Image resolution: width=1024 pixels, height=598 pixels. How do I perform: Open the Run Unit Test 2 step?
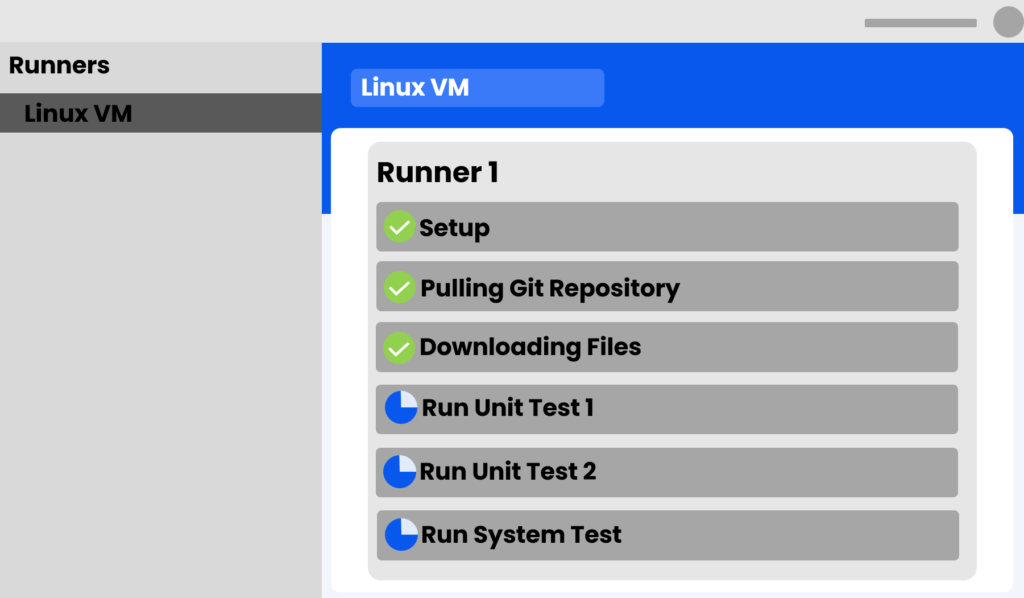pos(667,472)
